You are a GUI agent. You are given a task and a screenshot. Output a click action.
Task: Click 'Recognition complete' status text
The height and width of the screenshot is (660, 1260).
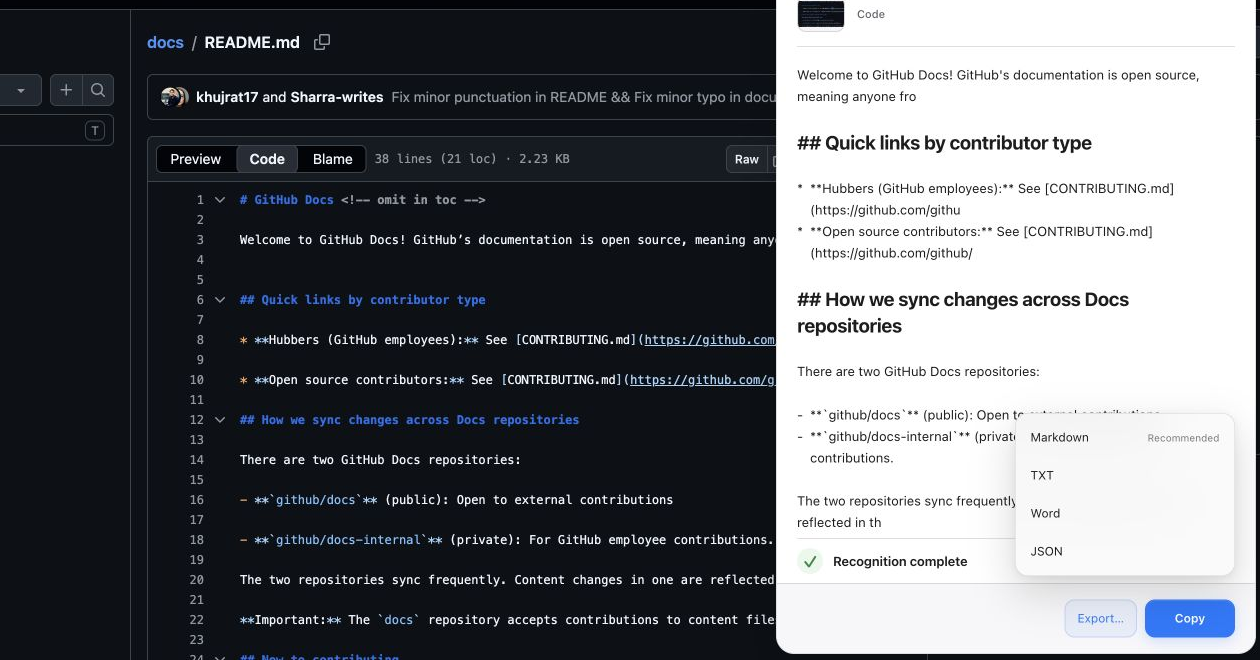click(900, 562)
